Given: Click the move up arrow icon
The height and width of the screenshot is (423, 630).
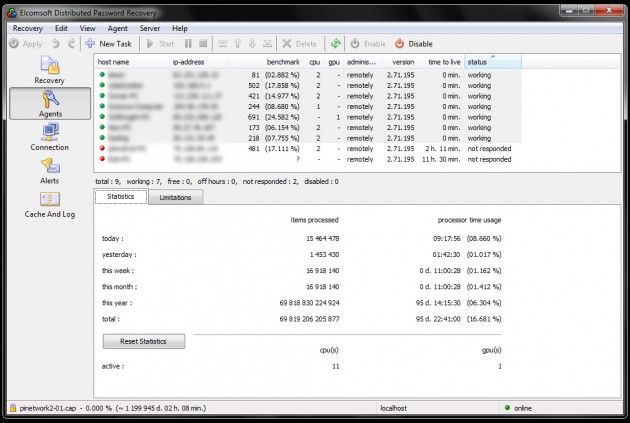Looking at the screenshot, I should [x=237, y=44].
